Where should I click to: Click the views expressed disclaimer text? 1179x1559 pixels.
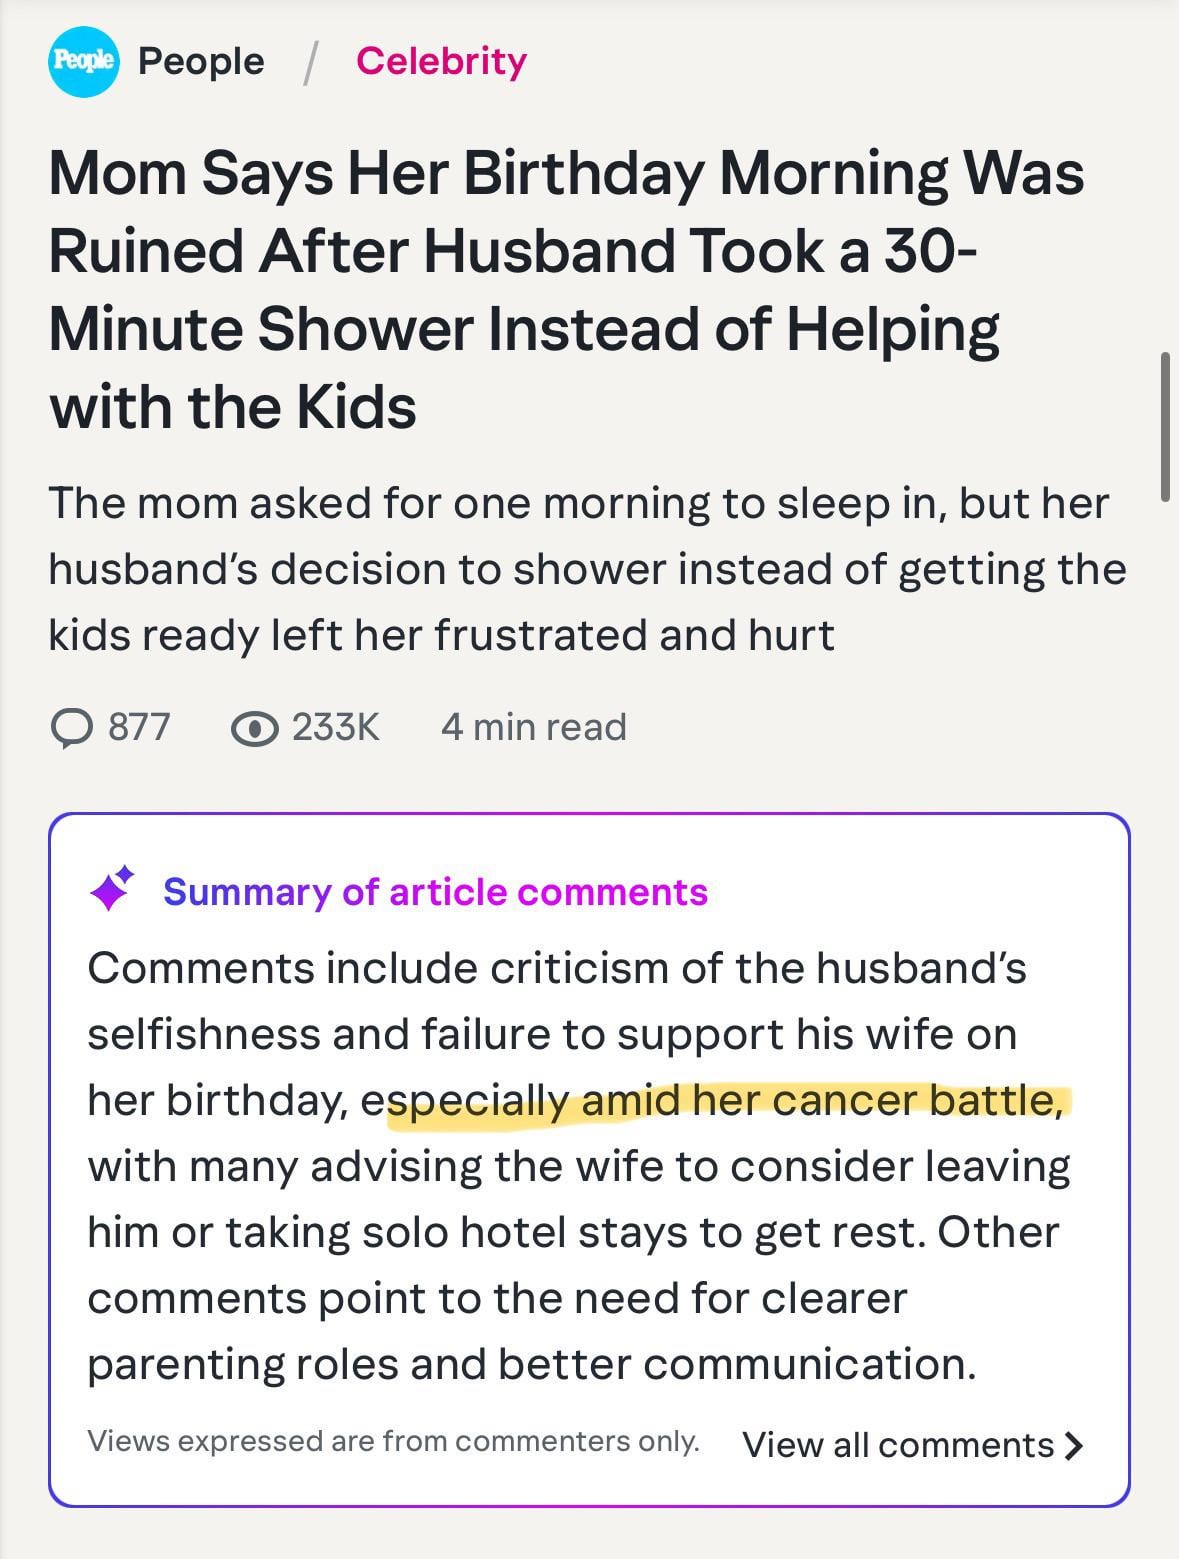[x=393, y=1441]
